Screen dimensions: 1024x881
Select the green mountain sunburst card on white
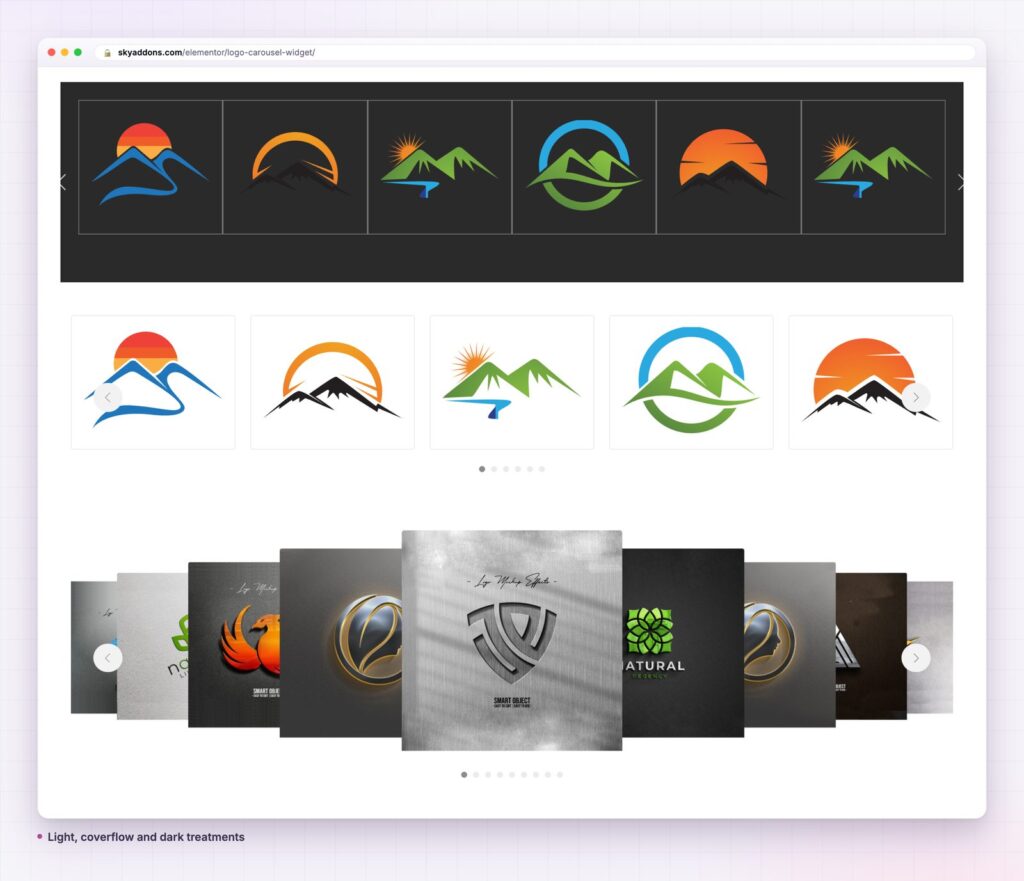[512, 383]
